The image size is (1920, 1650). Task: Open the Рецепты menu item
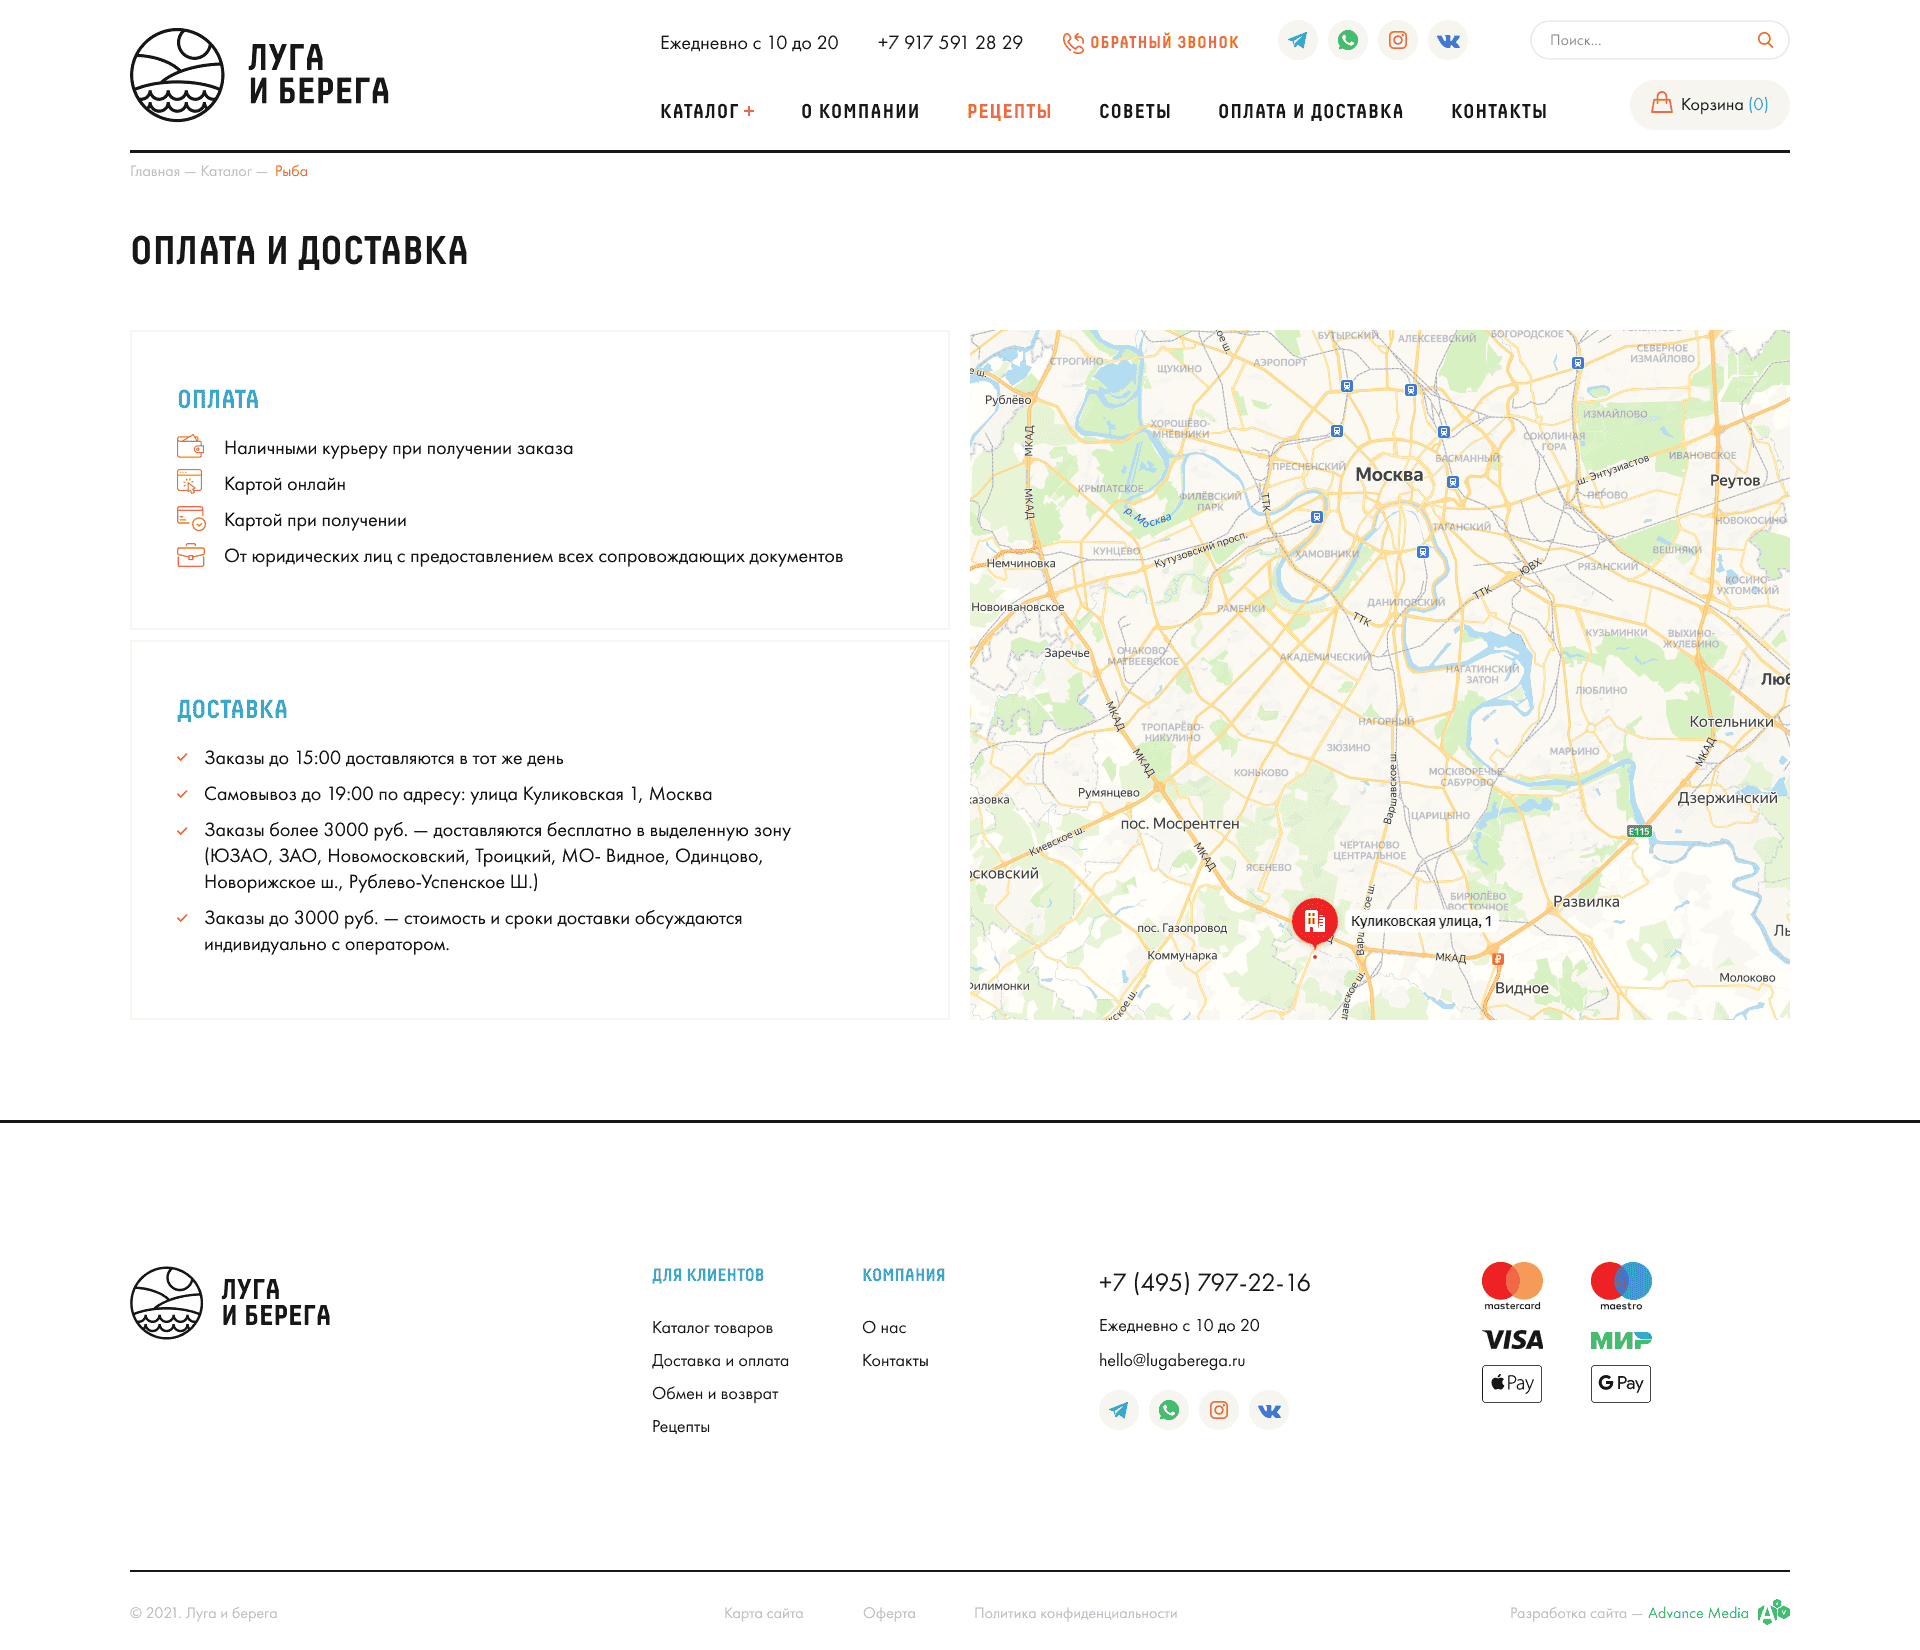pos(1009,112)
